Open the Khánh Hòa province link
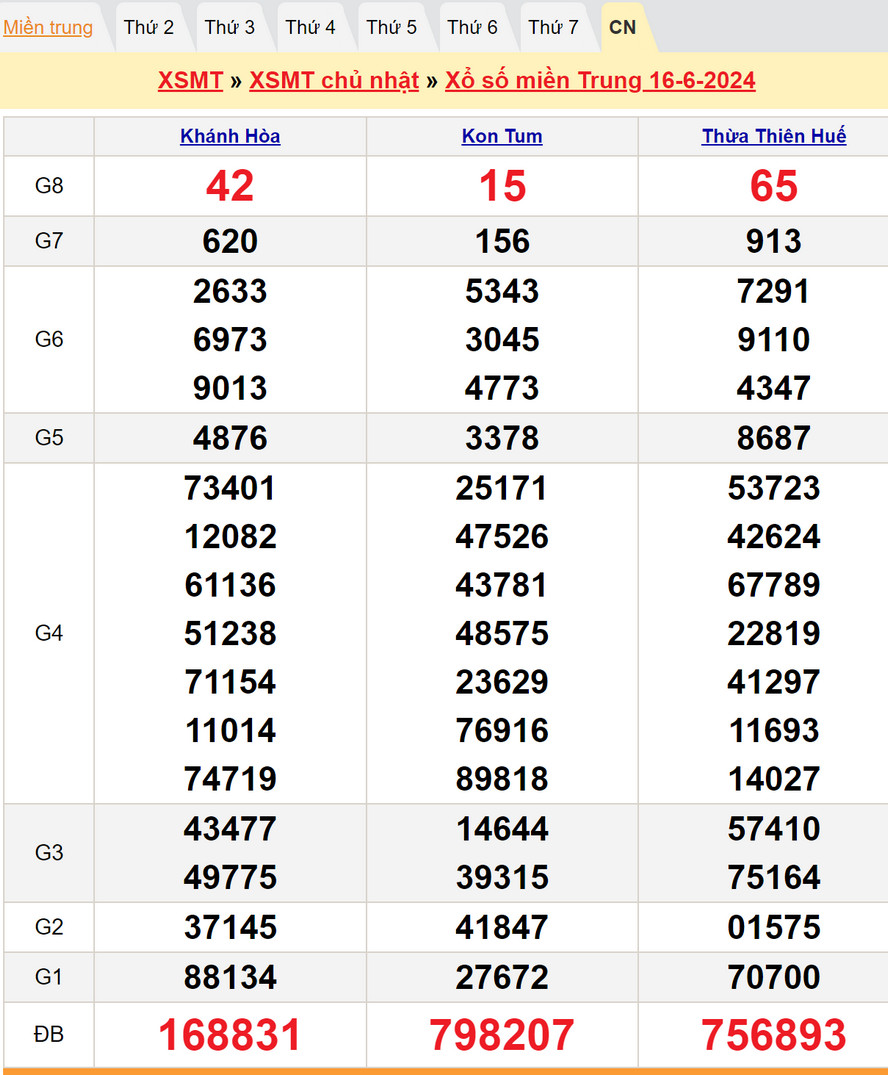 click(230, 137)
